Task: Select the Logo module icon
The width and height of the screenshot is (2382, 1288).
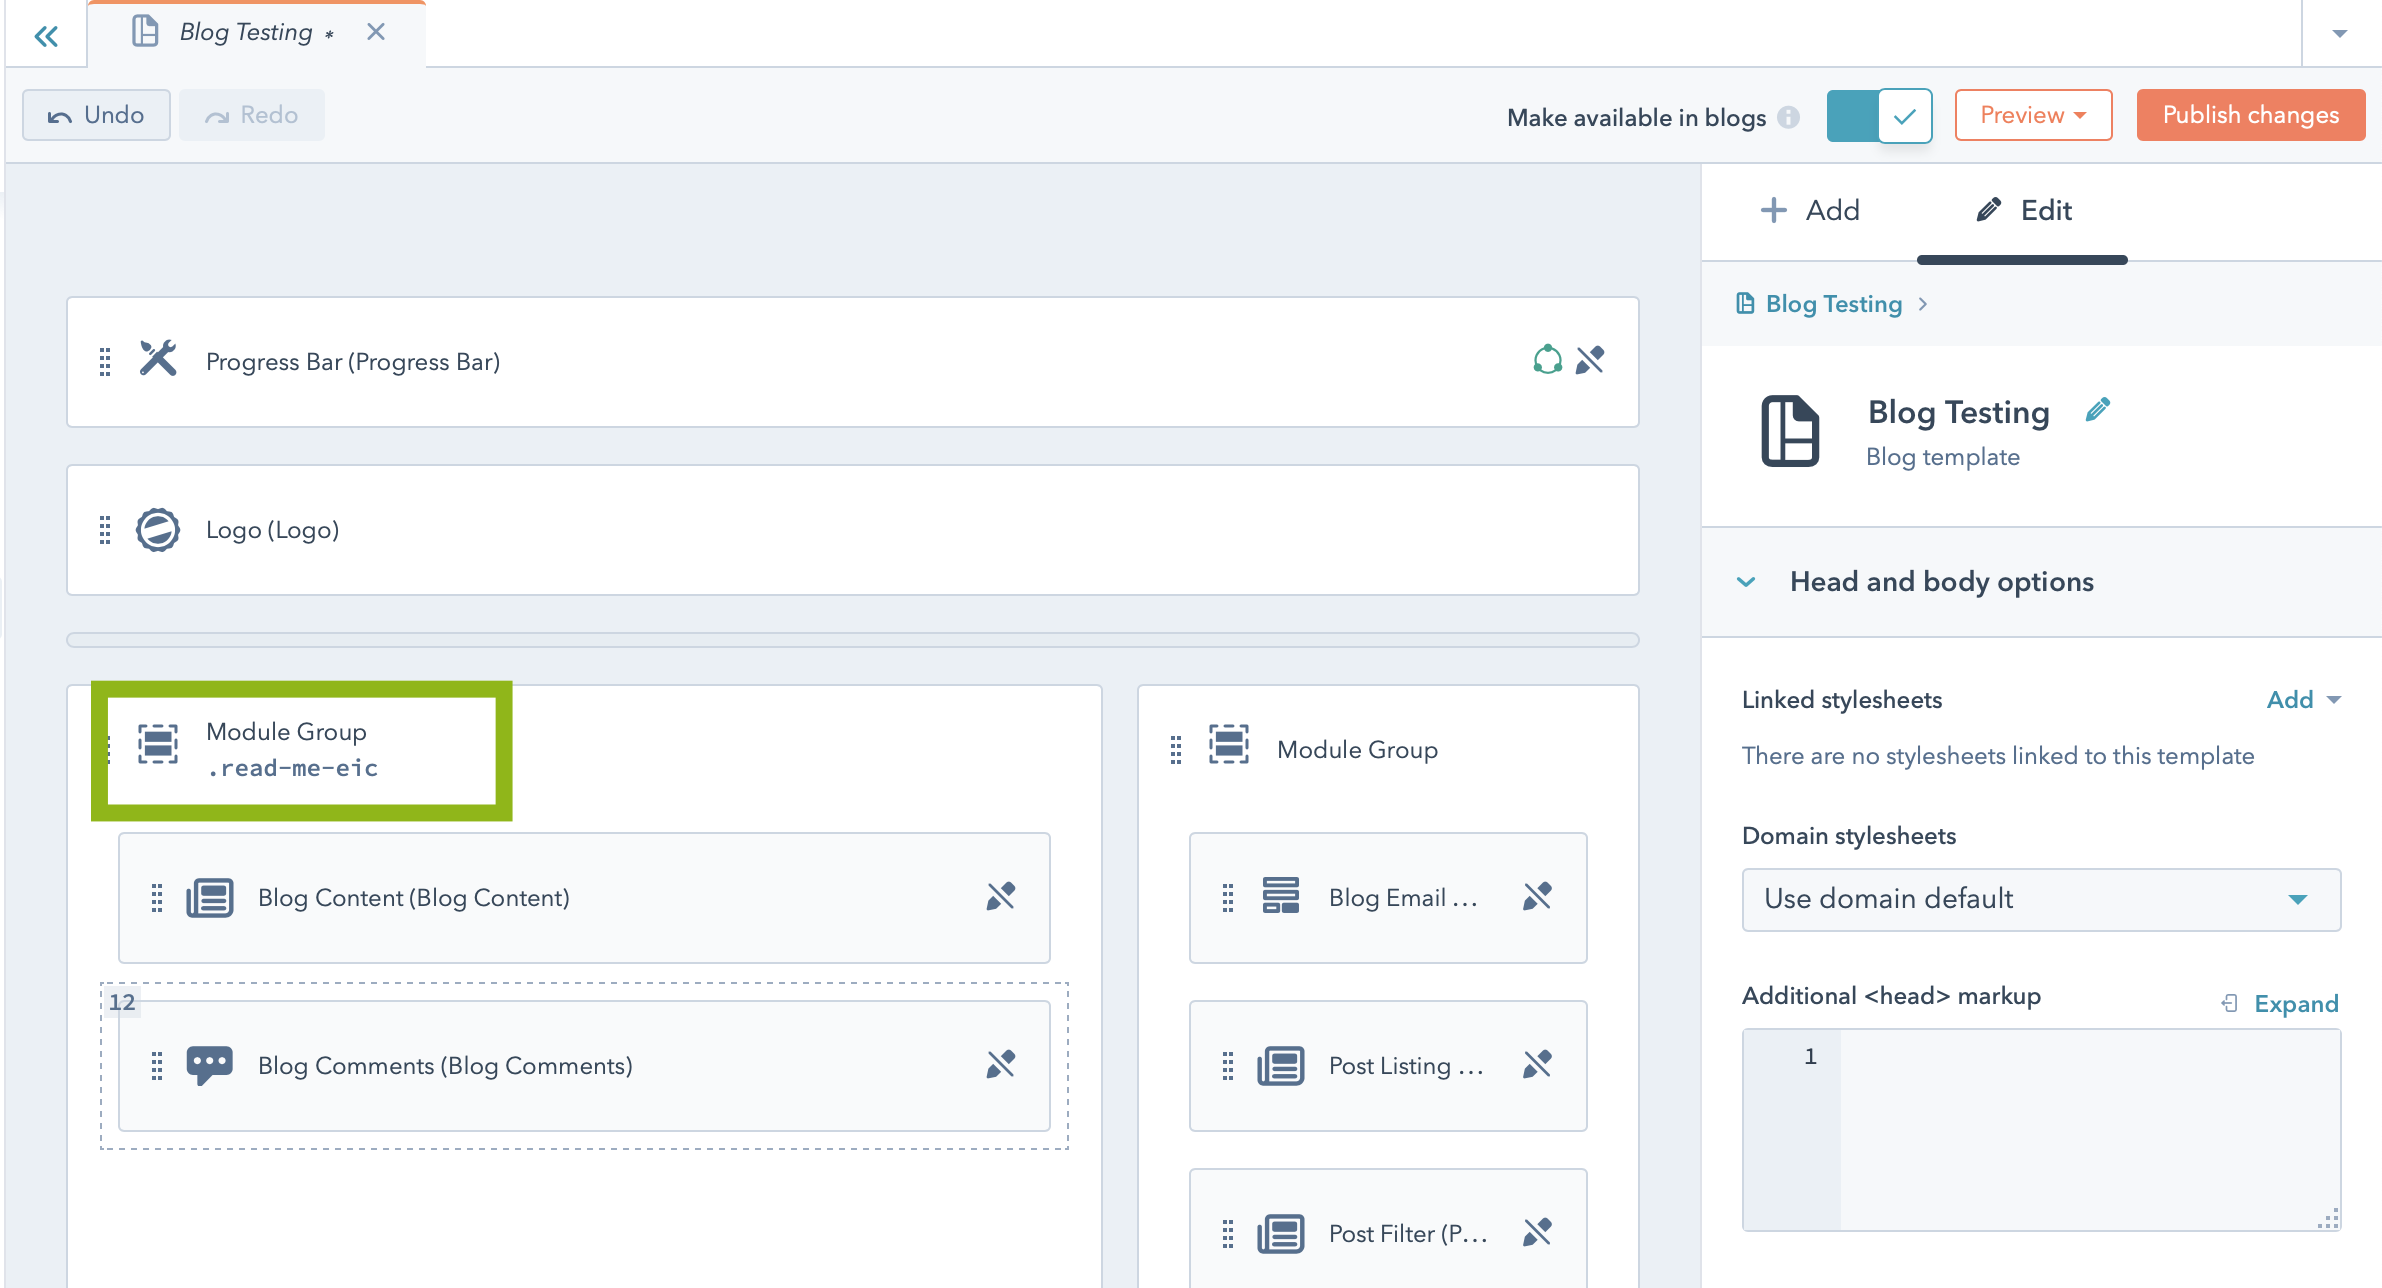Action: click(x=158, y=530)
